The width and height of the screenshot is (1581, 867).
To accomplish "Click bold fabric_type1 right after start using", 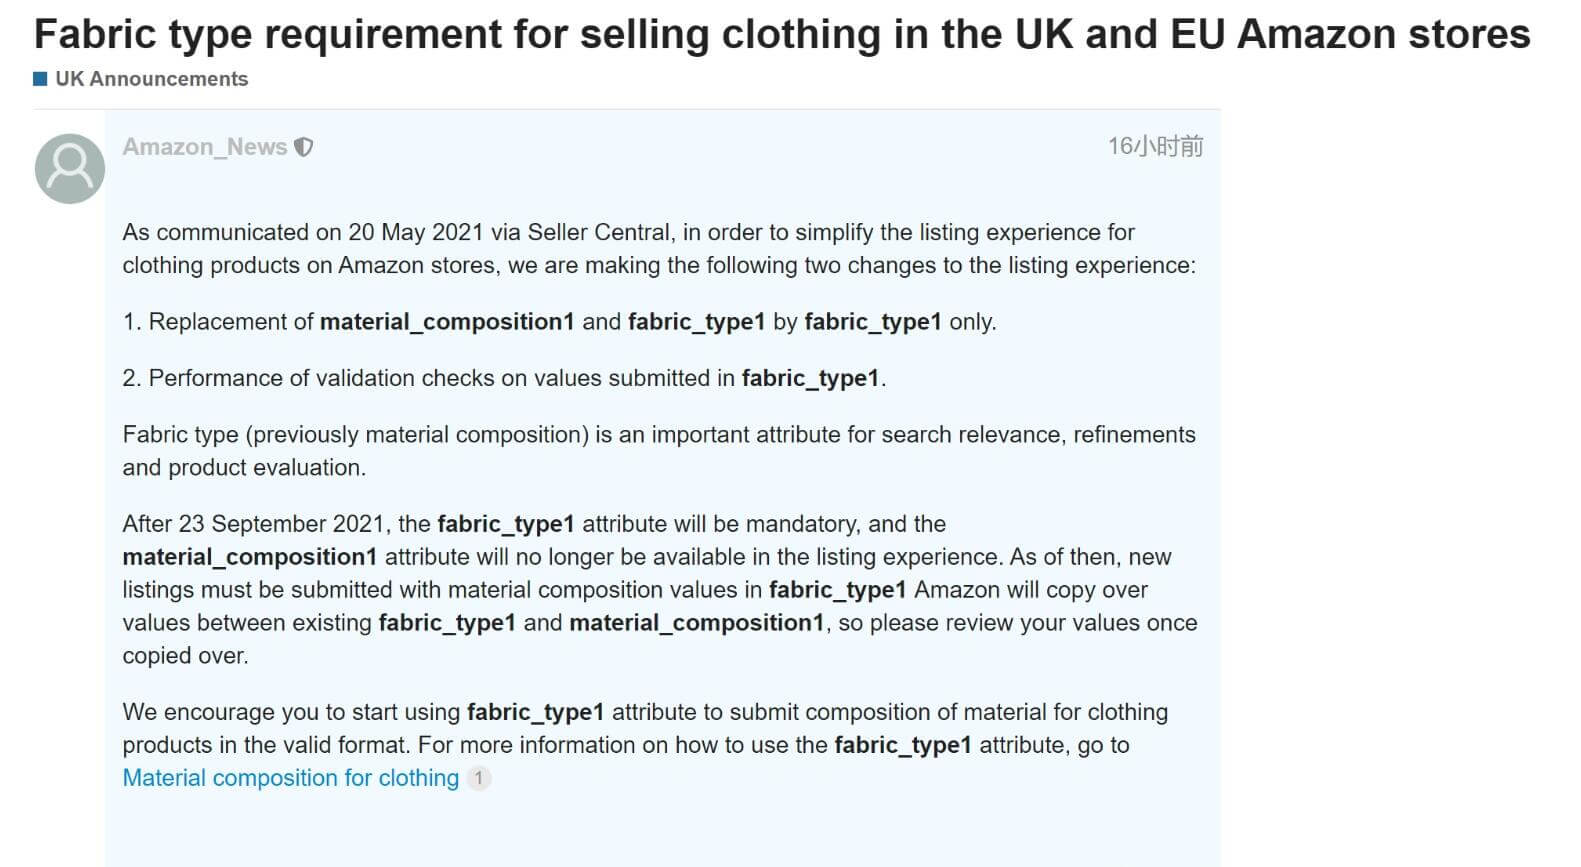I will [x=535, y=712].
